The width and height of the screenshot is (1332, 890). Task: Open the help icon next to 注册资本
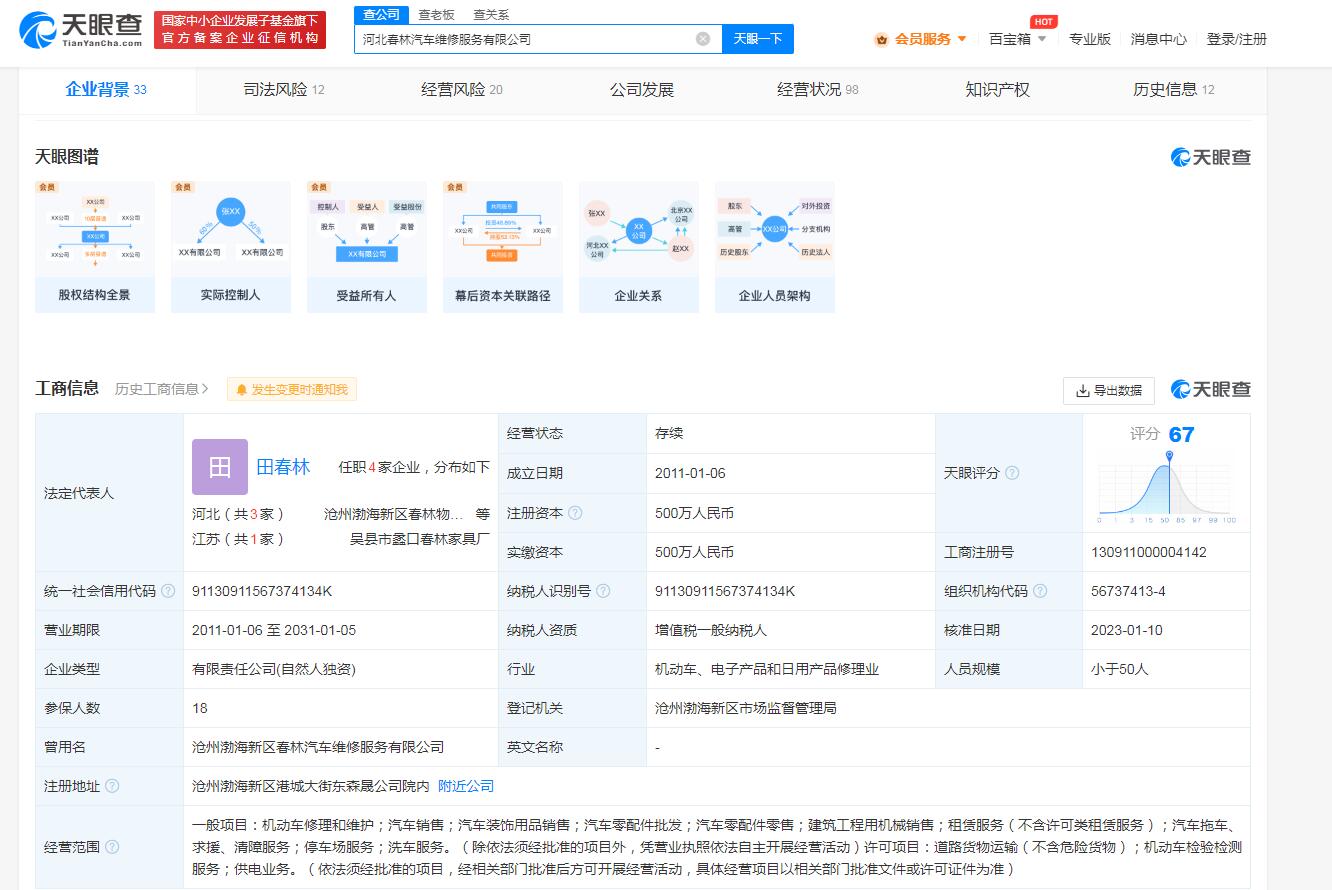(x=575, y=513)
